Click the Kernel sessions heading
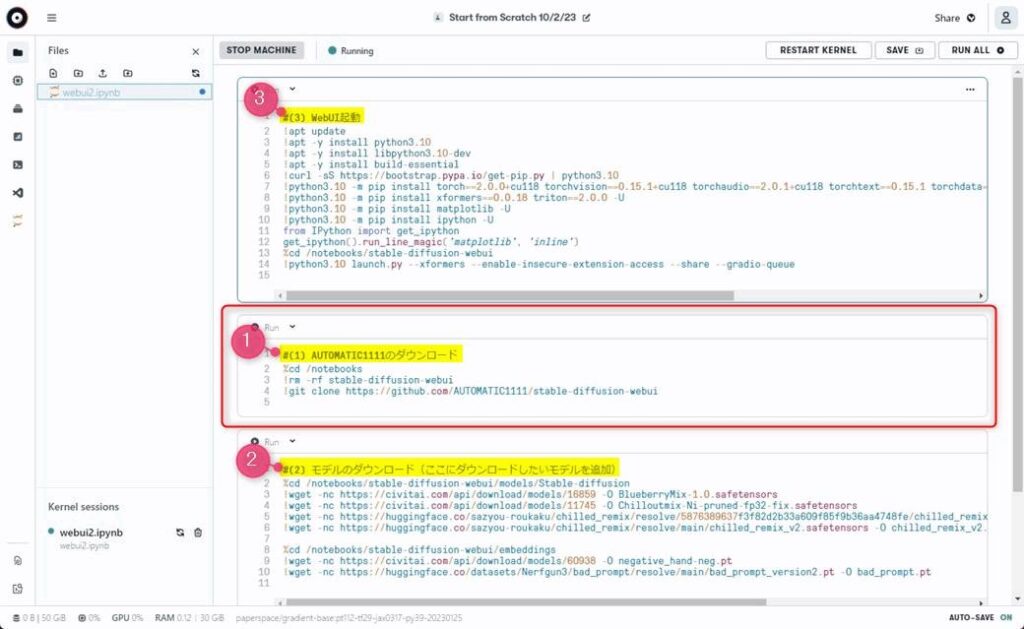 click(x=84, y=507)
